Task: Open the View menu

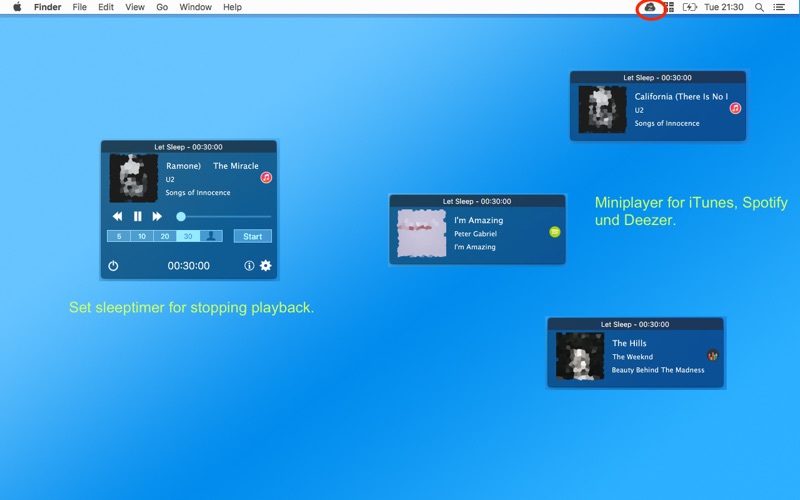Action: pyautogui.click(x=135, y=7)
